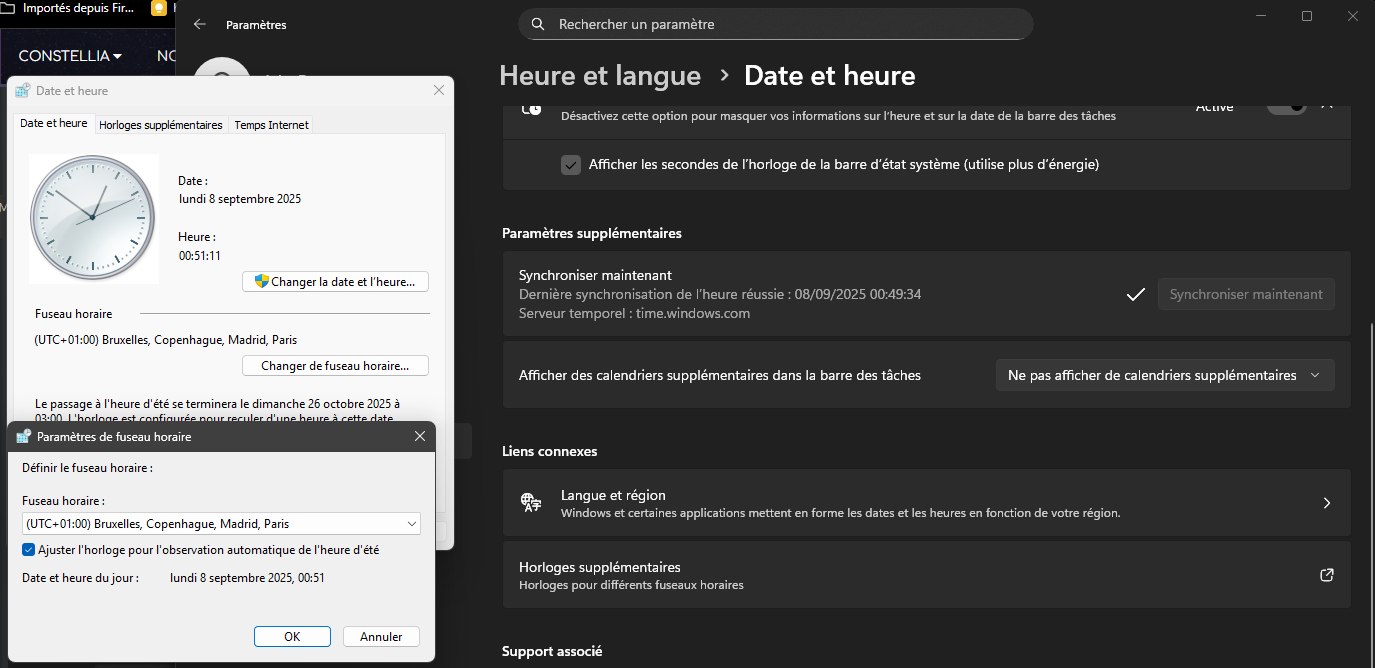Toggle Ajuster l'horloge pour l'heure d'été checkbox
1375x668 pixels.
28,550
